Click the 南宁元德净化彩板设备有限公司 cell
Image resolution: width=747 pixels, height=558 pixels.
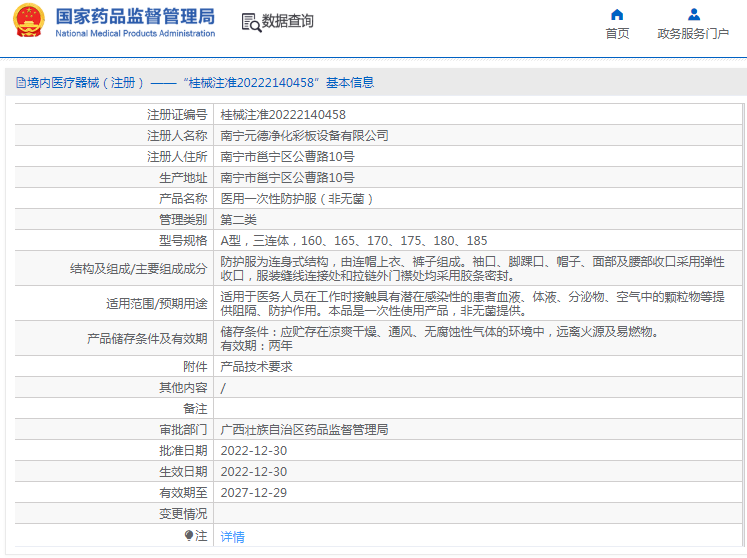304,136
